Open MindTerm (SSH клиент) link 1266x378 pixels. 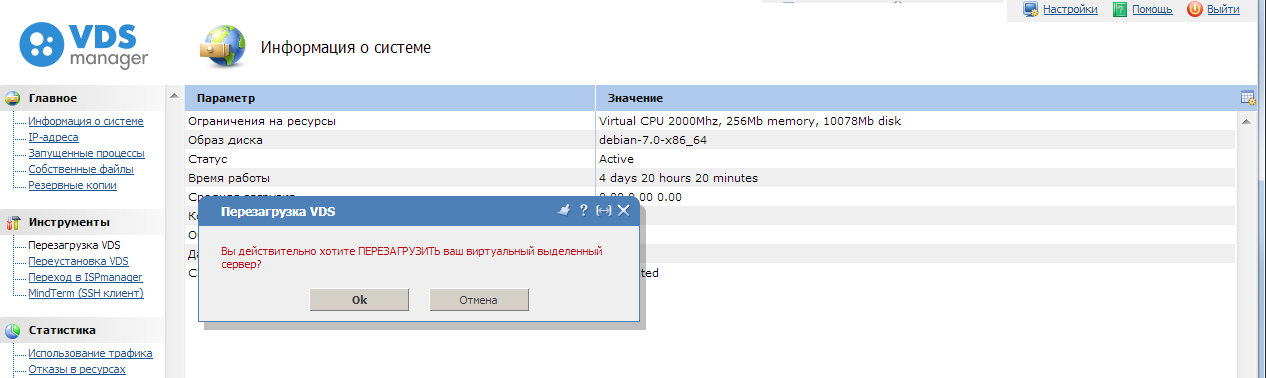pyautogui.click(x=86, y=293)
